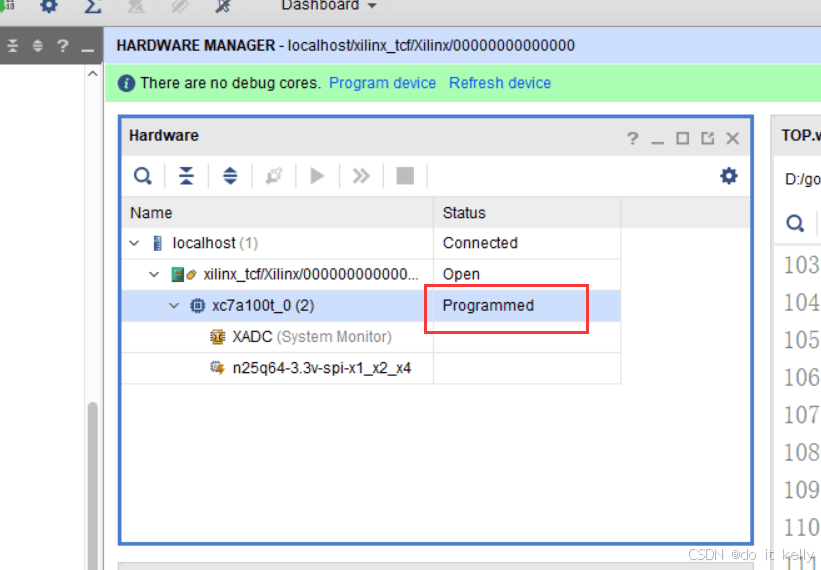Image resolution: width=821 pixels, height=570 pixels.
Task: Click line number 106 in editor
Action: click(x=801, y=377)
